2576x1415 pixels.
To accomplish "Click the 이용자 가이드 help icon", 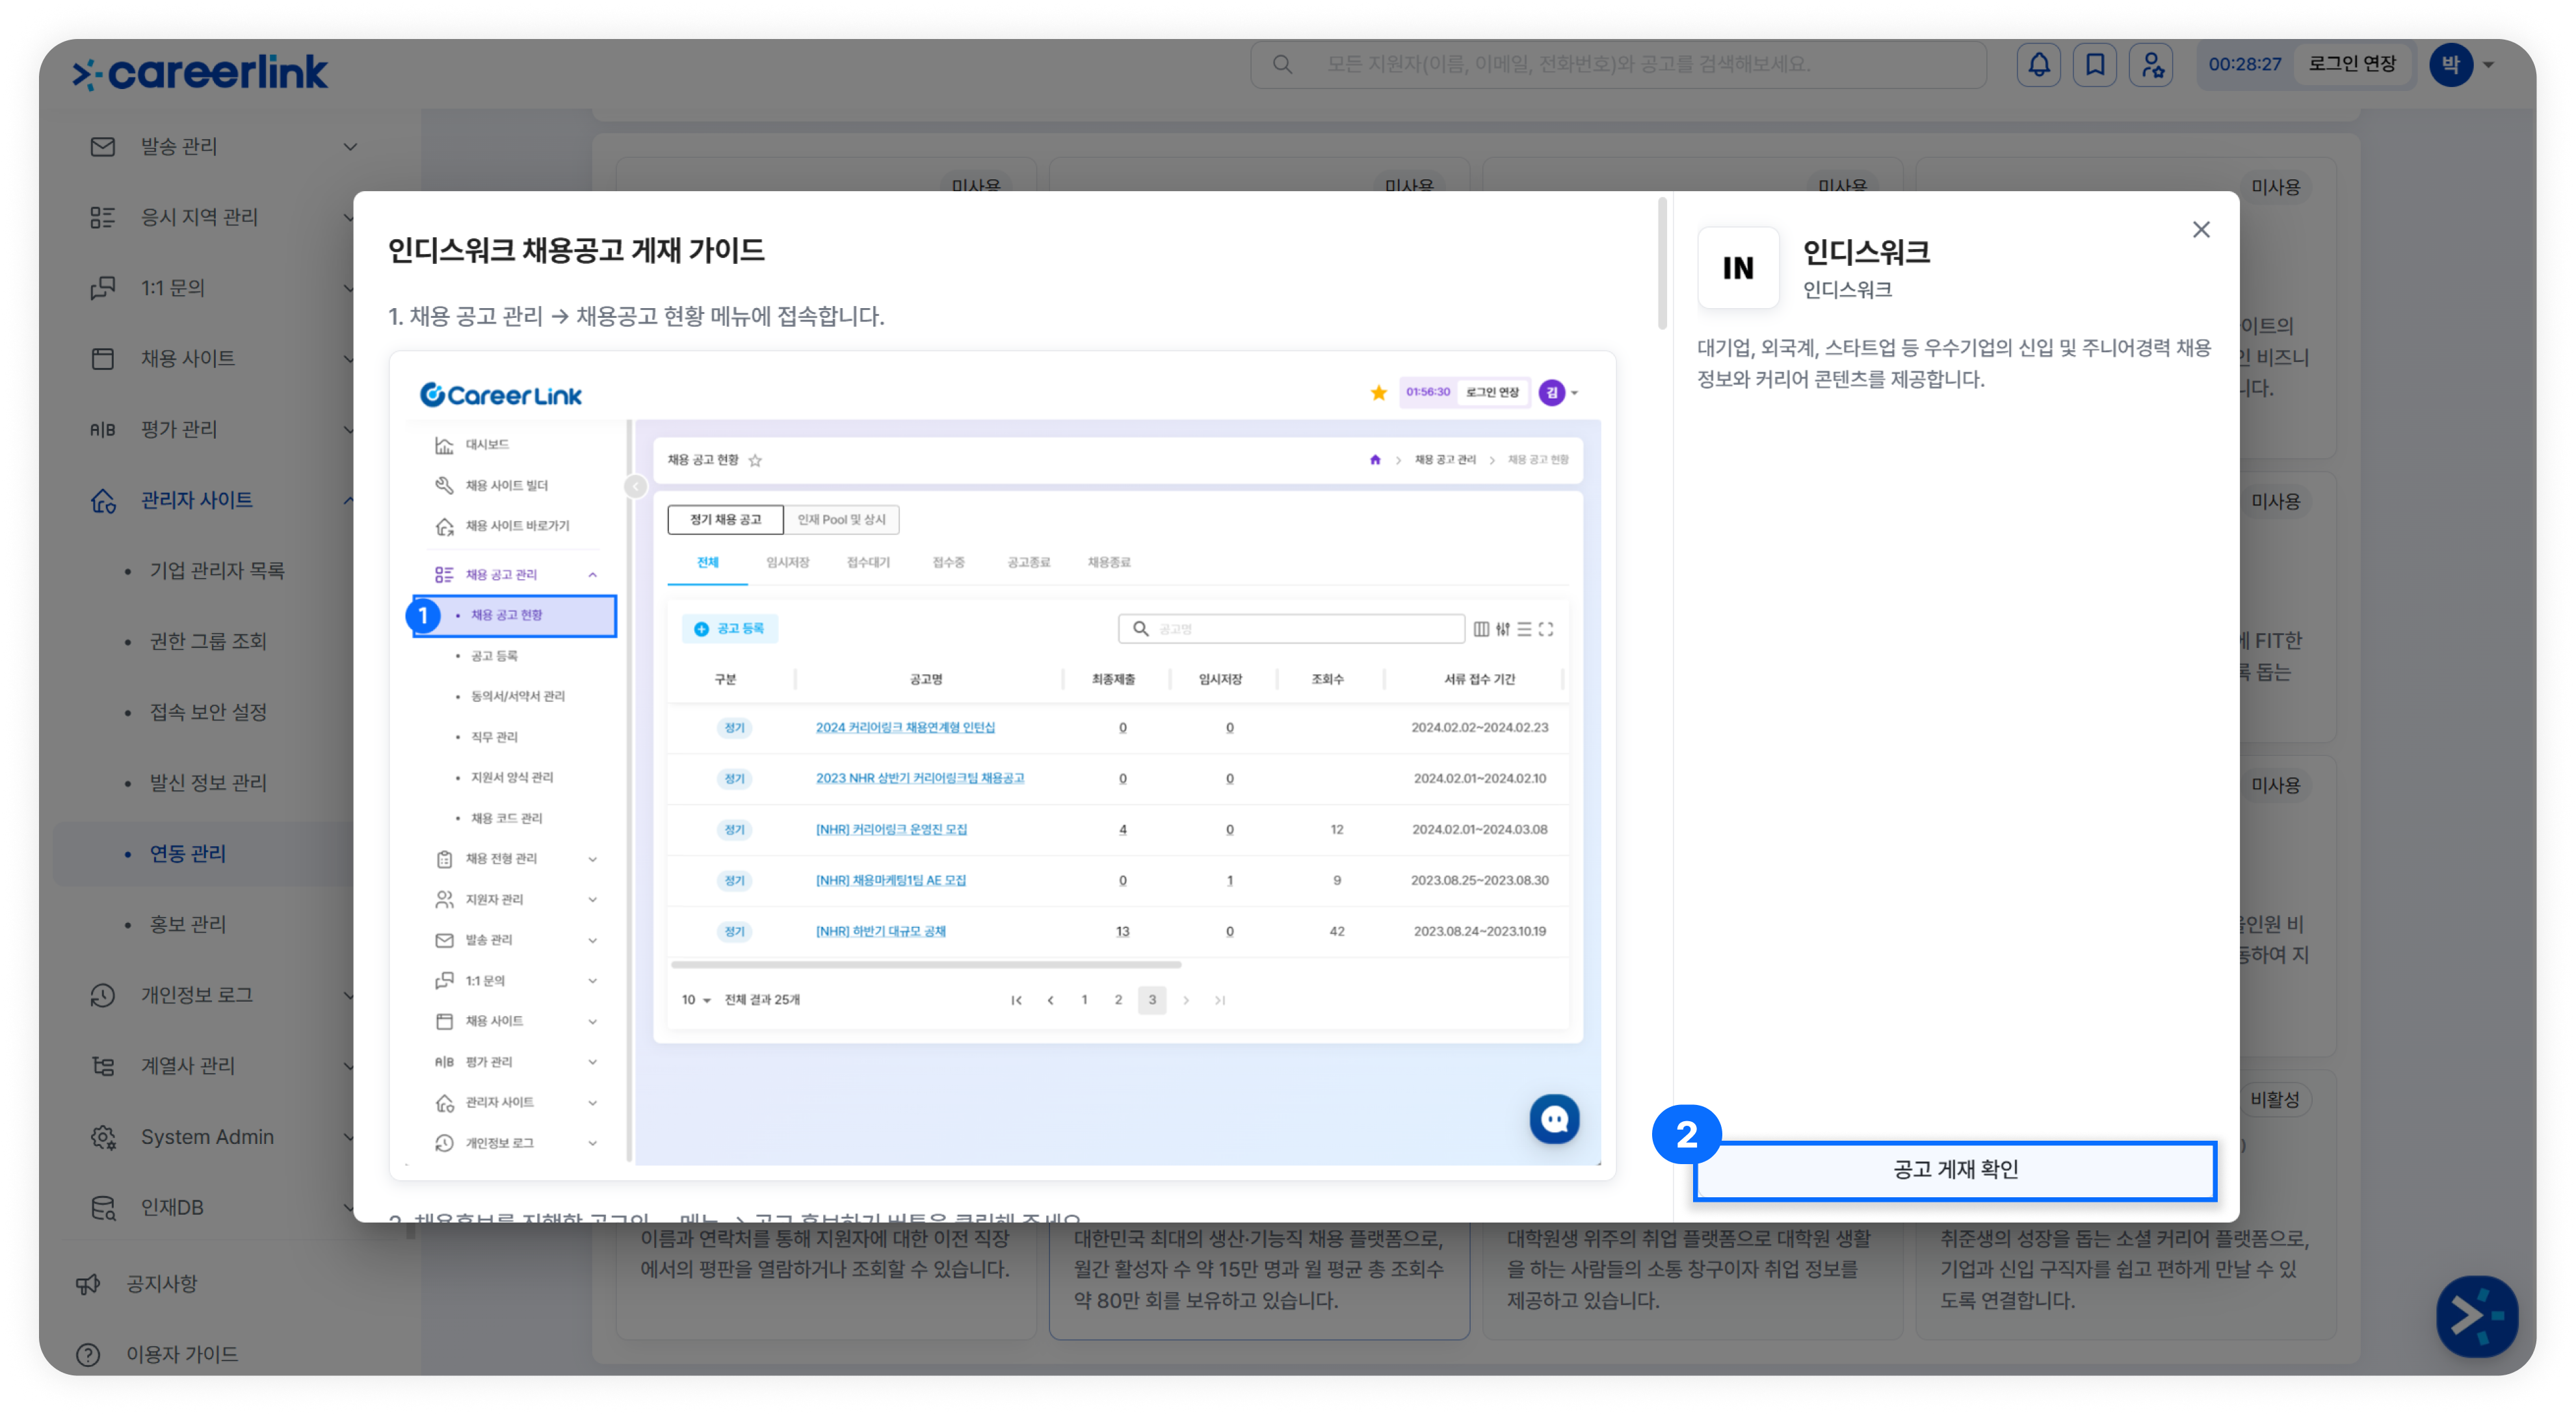I will pos(89,1354).
